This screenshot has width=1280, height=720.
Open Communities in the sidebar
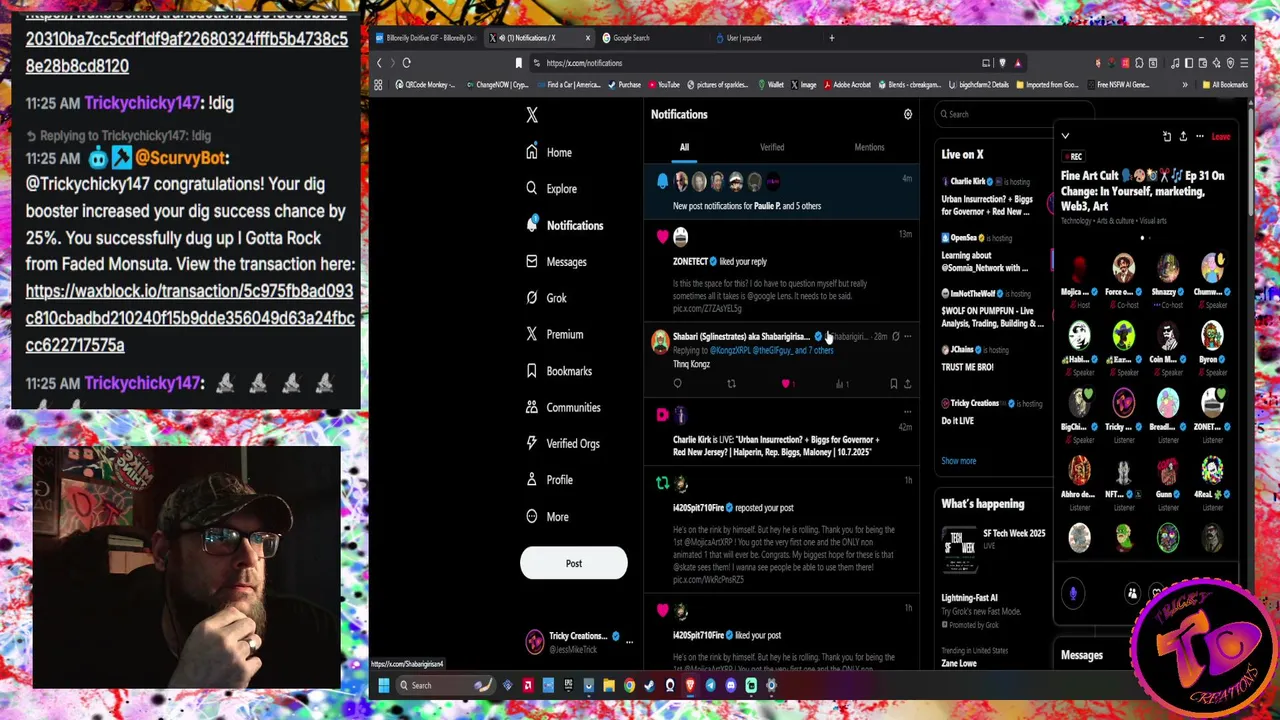563,407
